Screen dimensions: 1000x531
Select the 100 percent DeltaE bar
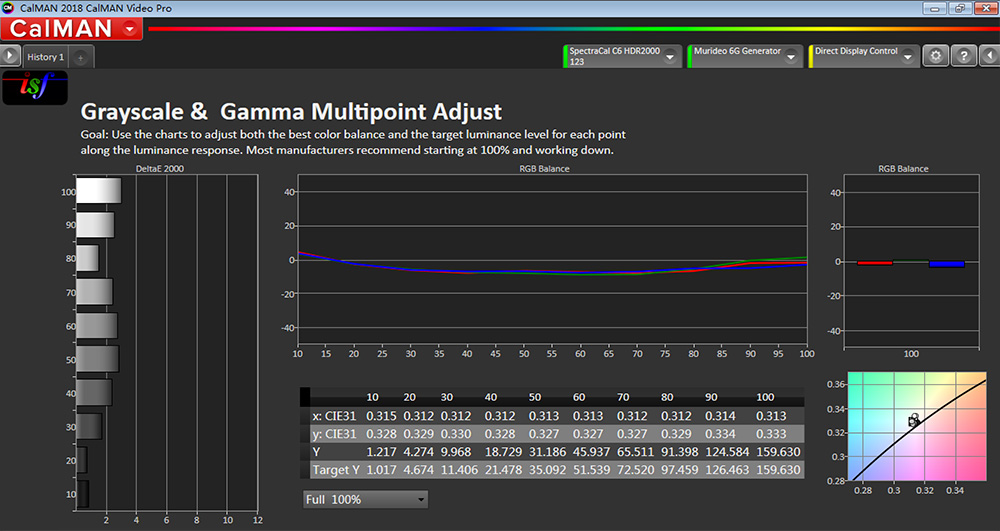(99, 191)
